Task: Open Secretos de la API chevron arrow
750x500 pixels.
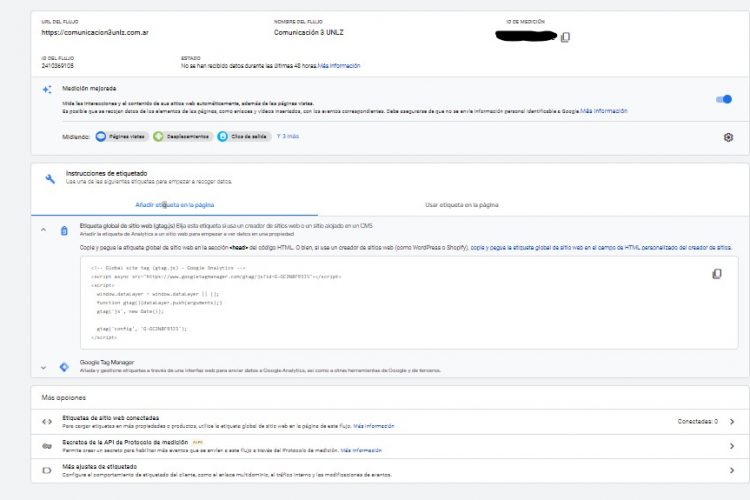Action: [x=732, y=446]
